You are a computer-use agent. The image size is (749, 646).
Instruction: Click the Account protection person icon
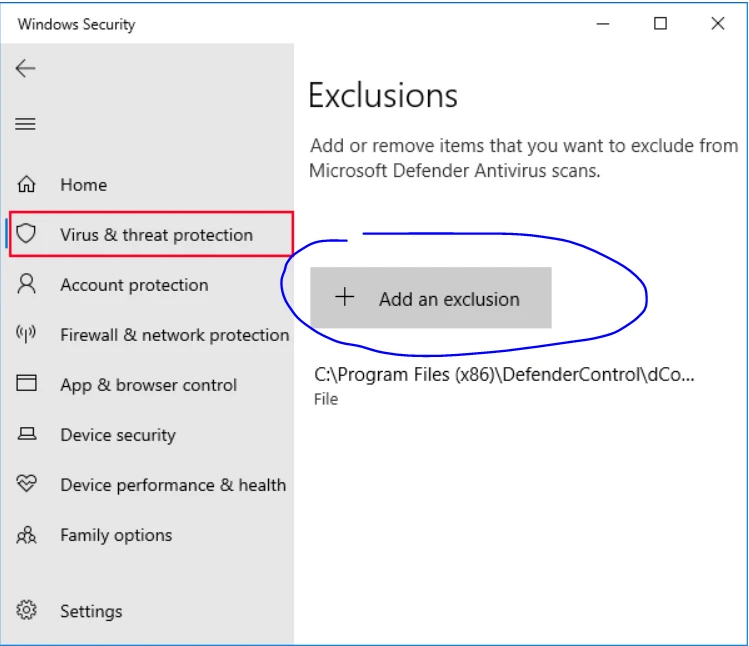27,285
